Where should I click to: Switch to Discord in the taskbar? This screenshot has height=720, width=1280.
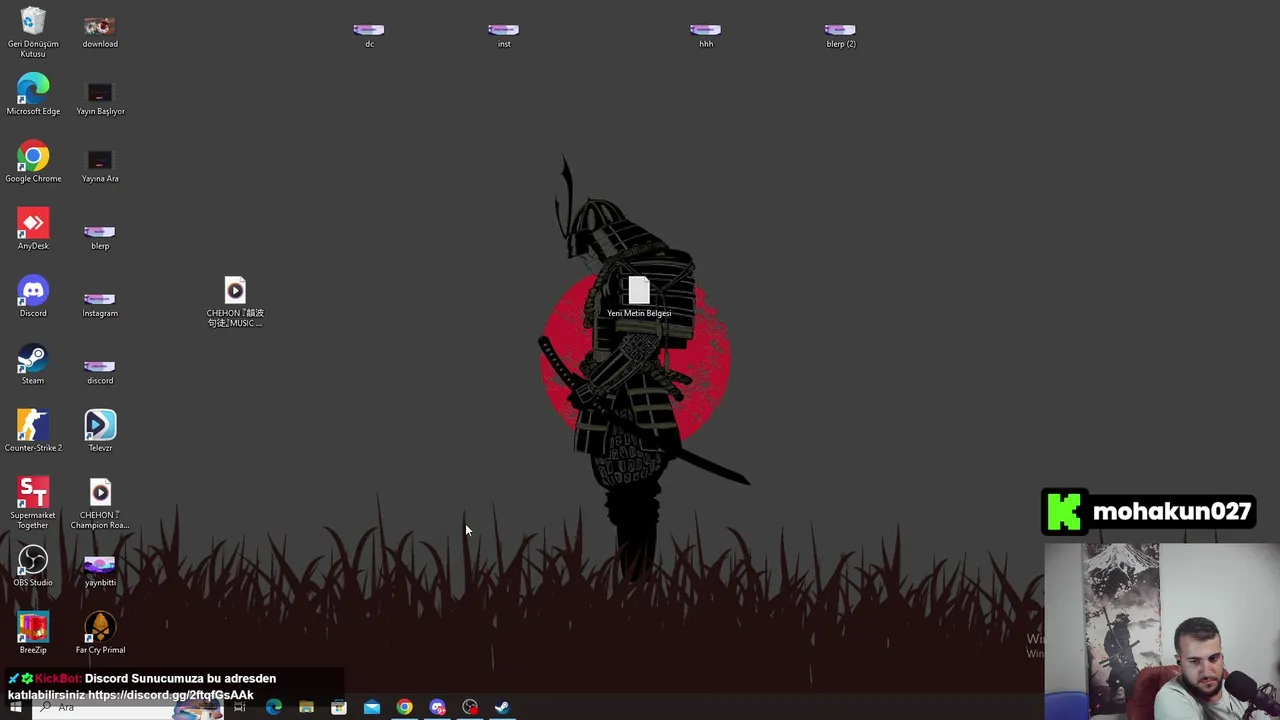437,708
